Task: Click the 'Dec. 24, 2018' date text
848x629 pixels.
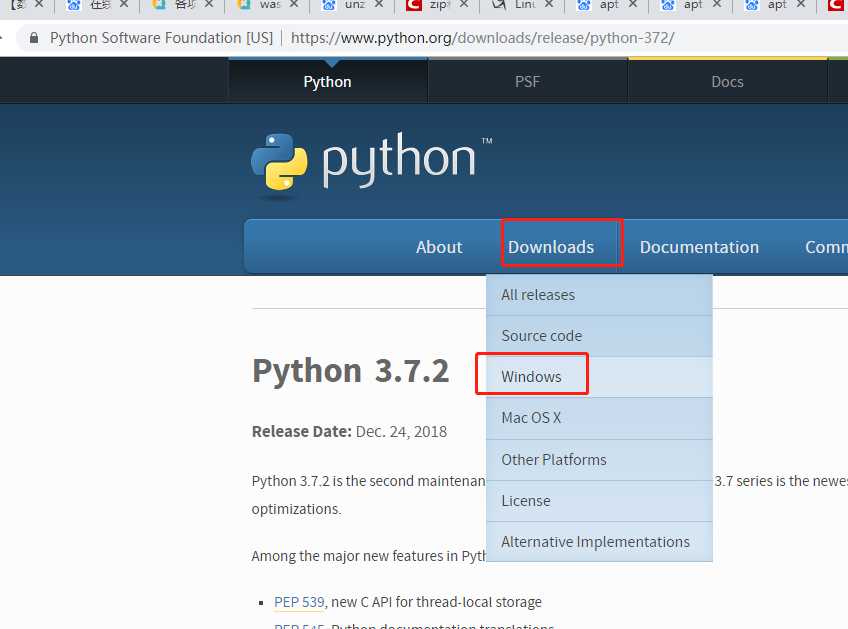Action: tap(401, 432)
